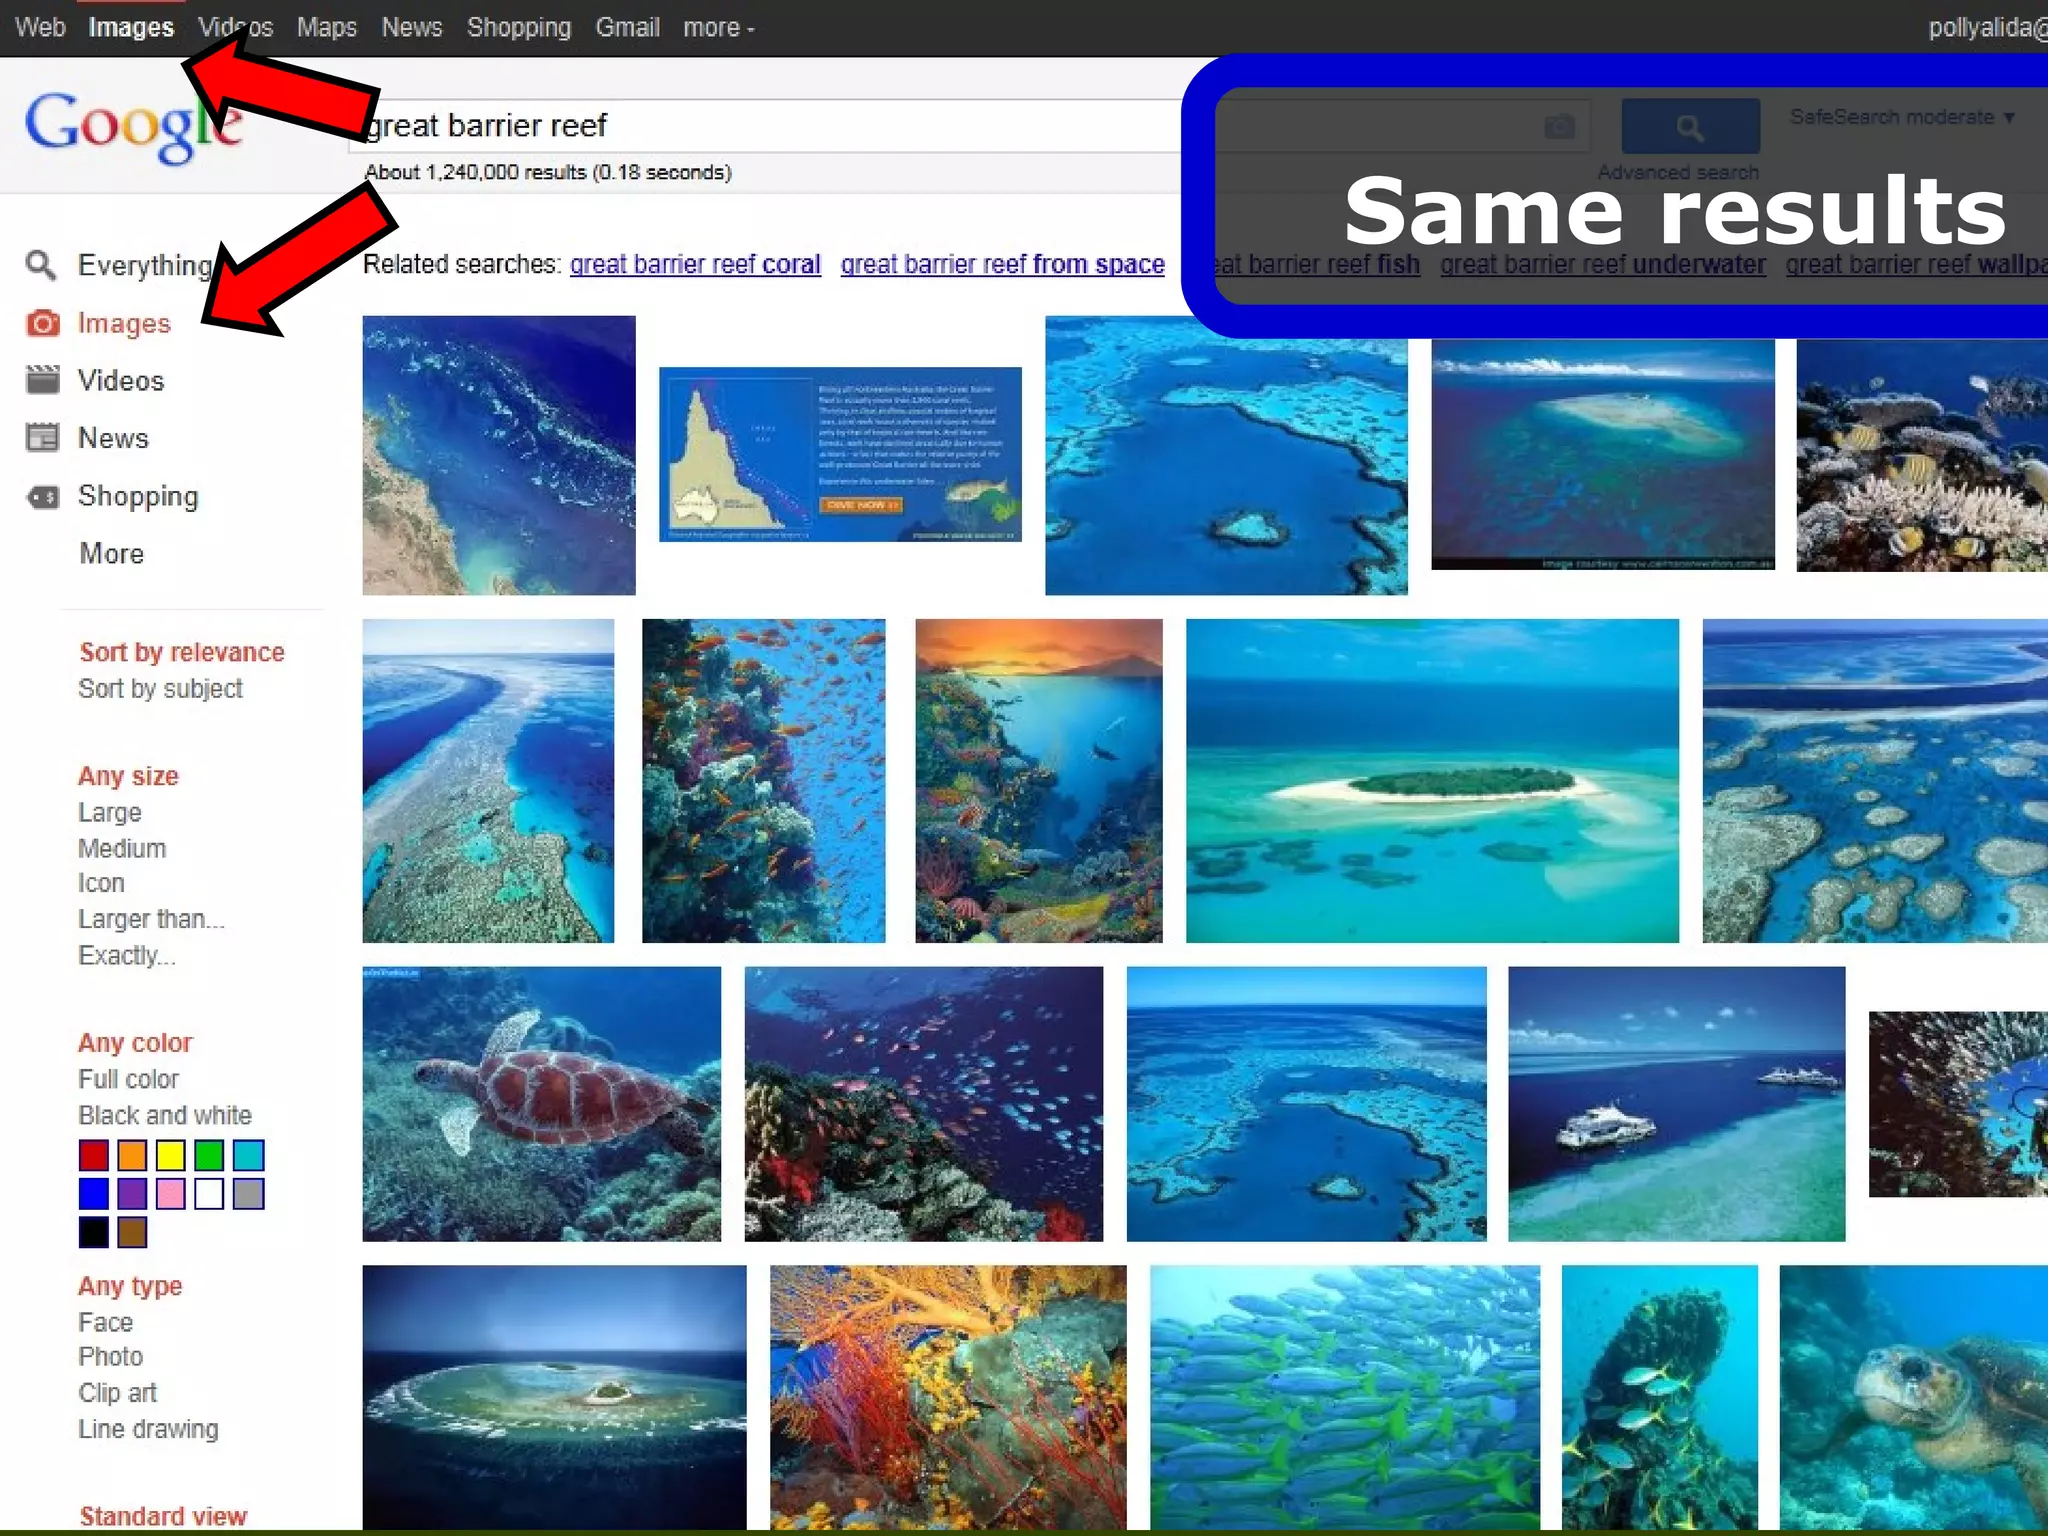Screen dimensions: 2048x1536
Task: Open Gmail from the top navigation
Action: (x=627, y=28)
